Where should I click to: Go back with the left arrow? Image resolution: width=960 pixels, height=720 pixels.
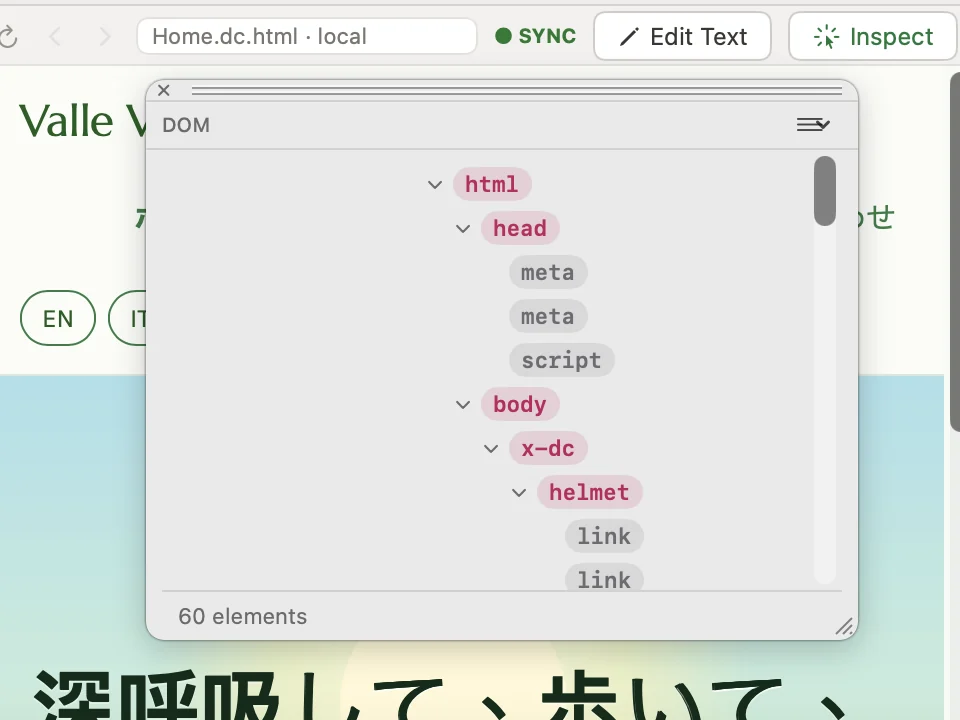(x=55, y=37)
